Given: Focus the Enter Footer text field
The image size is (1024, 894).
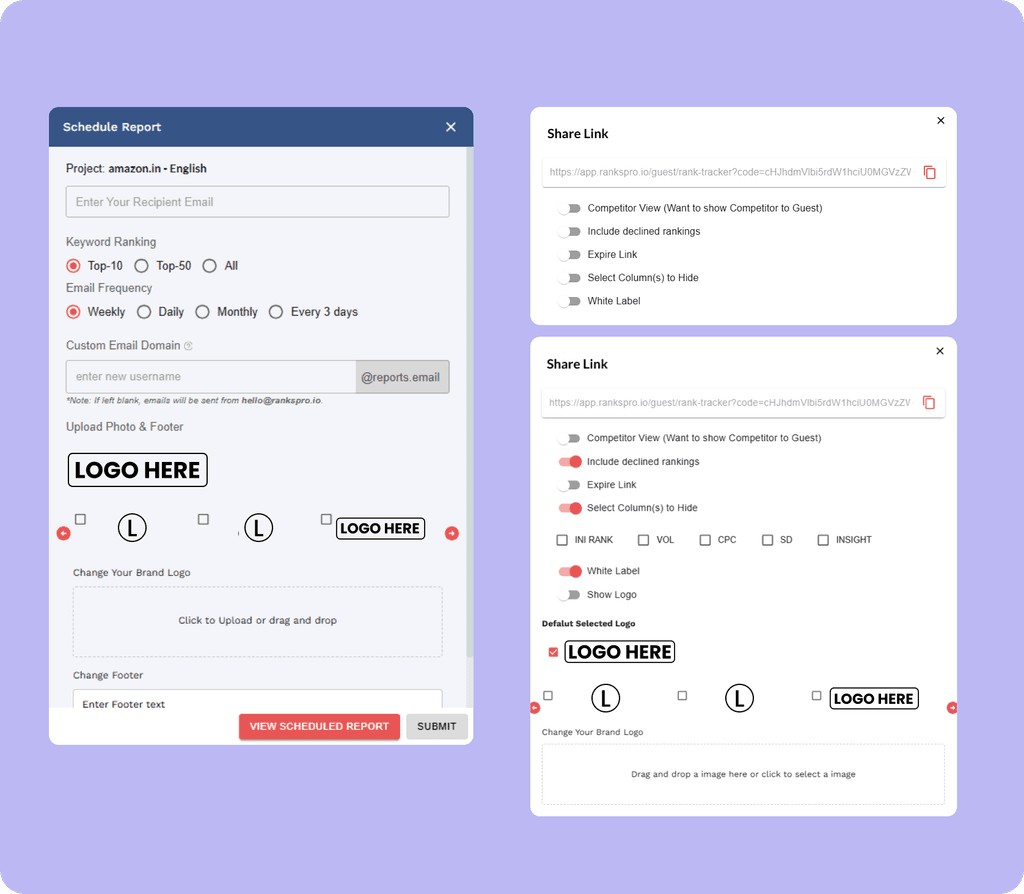Looking at the screenshot, I should tap(257, 699).
